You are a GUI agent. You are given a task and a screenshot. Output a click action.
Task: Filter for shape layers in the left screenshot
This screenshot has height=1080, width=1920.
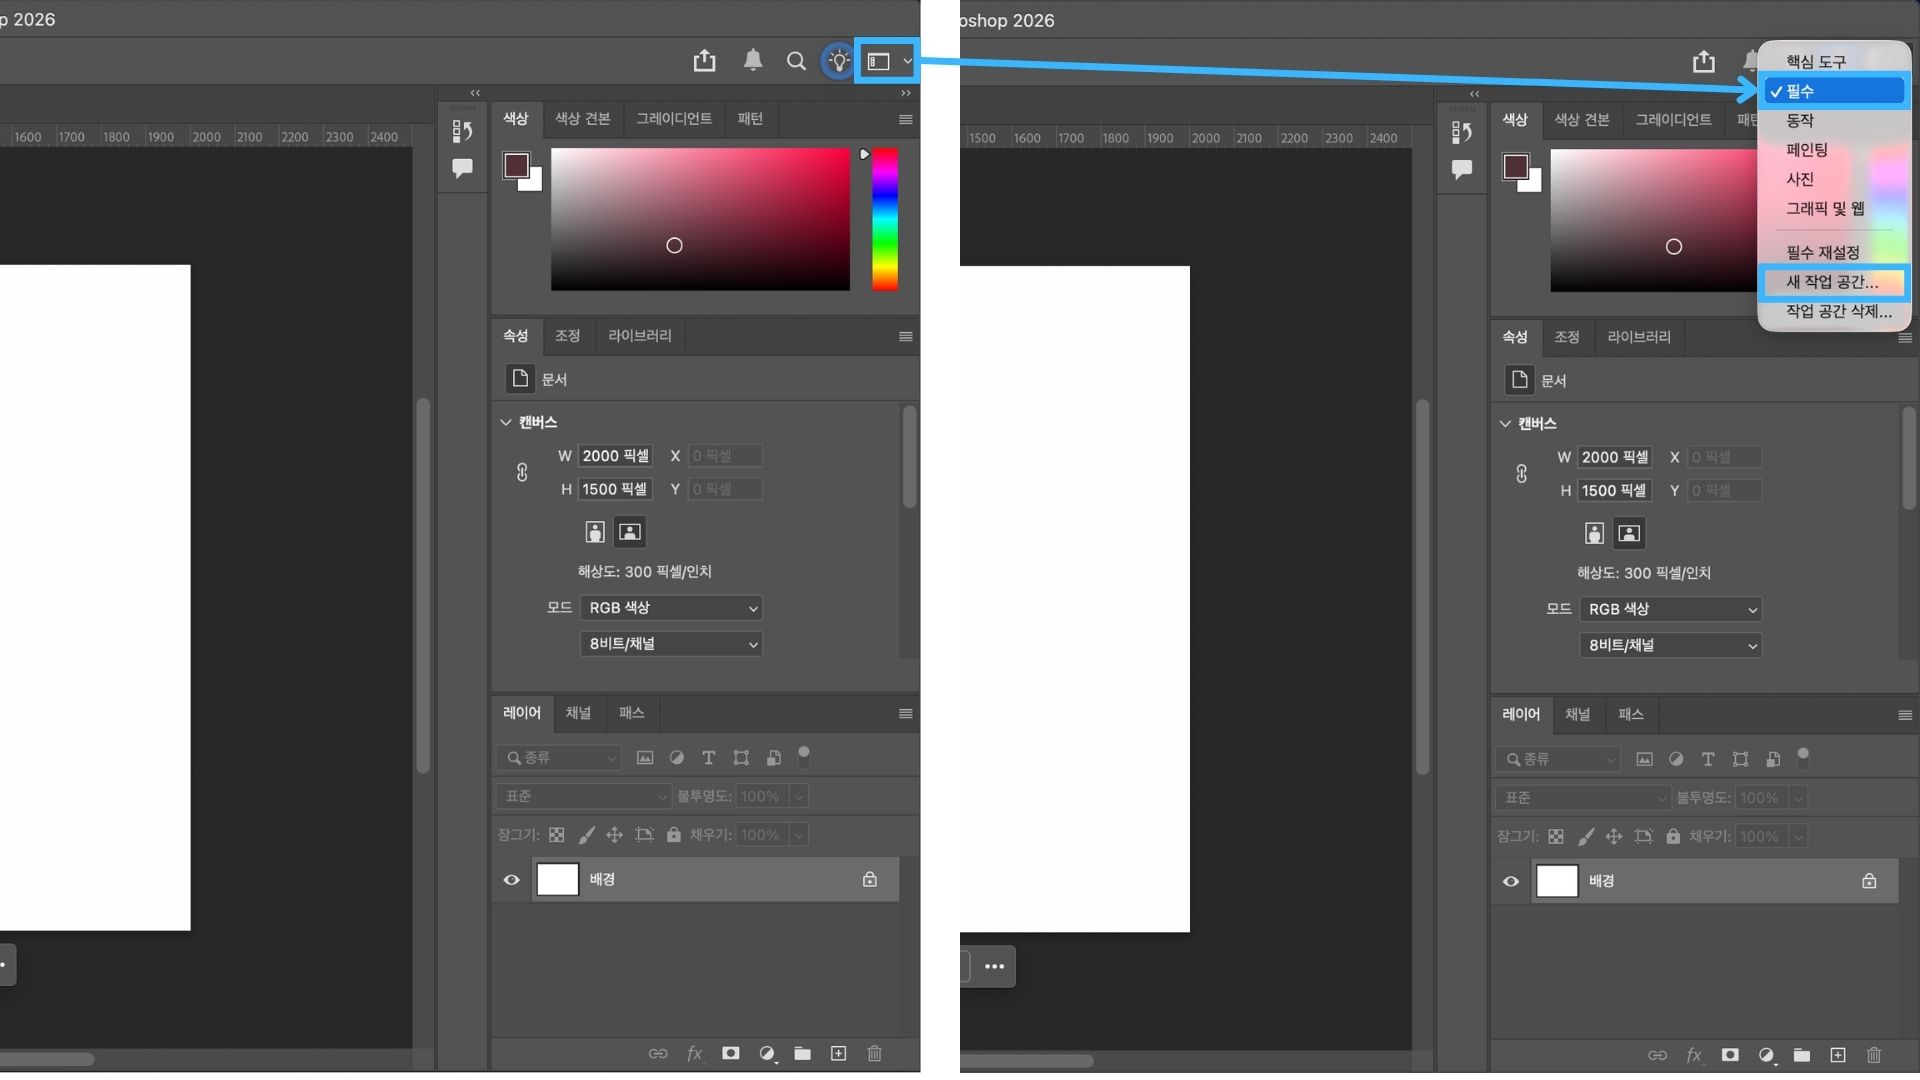tap(741, 758)
